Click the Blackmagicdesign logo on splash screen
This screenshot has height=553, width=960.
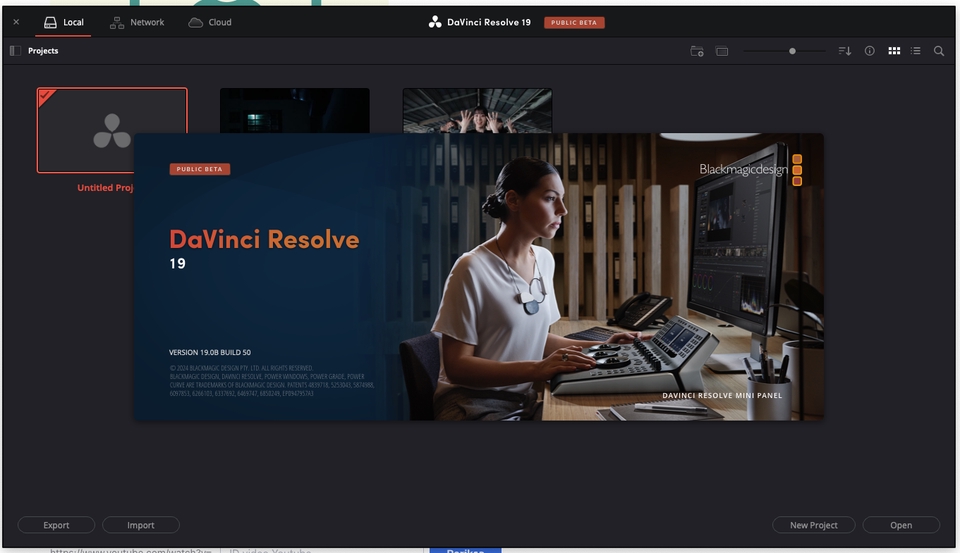tap(751, 169)
